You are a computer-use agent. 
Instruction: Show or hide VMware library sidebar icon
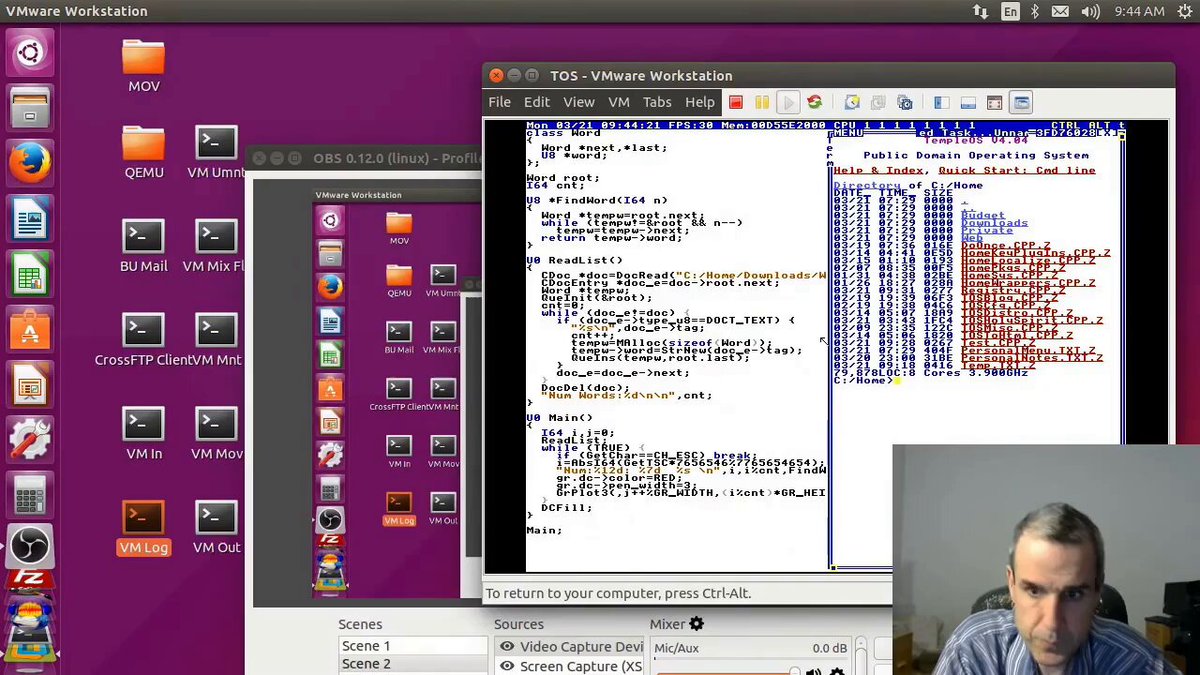click(942, 102)
